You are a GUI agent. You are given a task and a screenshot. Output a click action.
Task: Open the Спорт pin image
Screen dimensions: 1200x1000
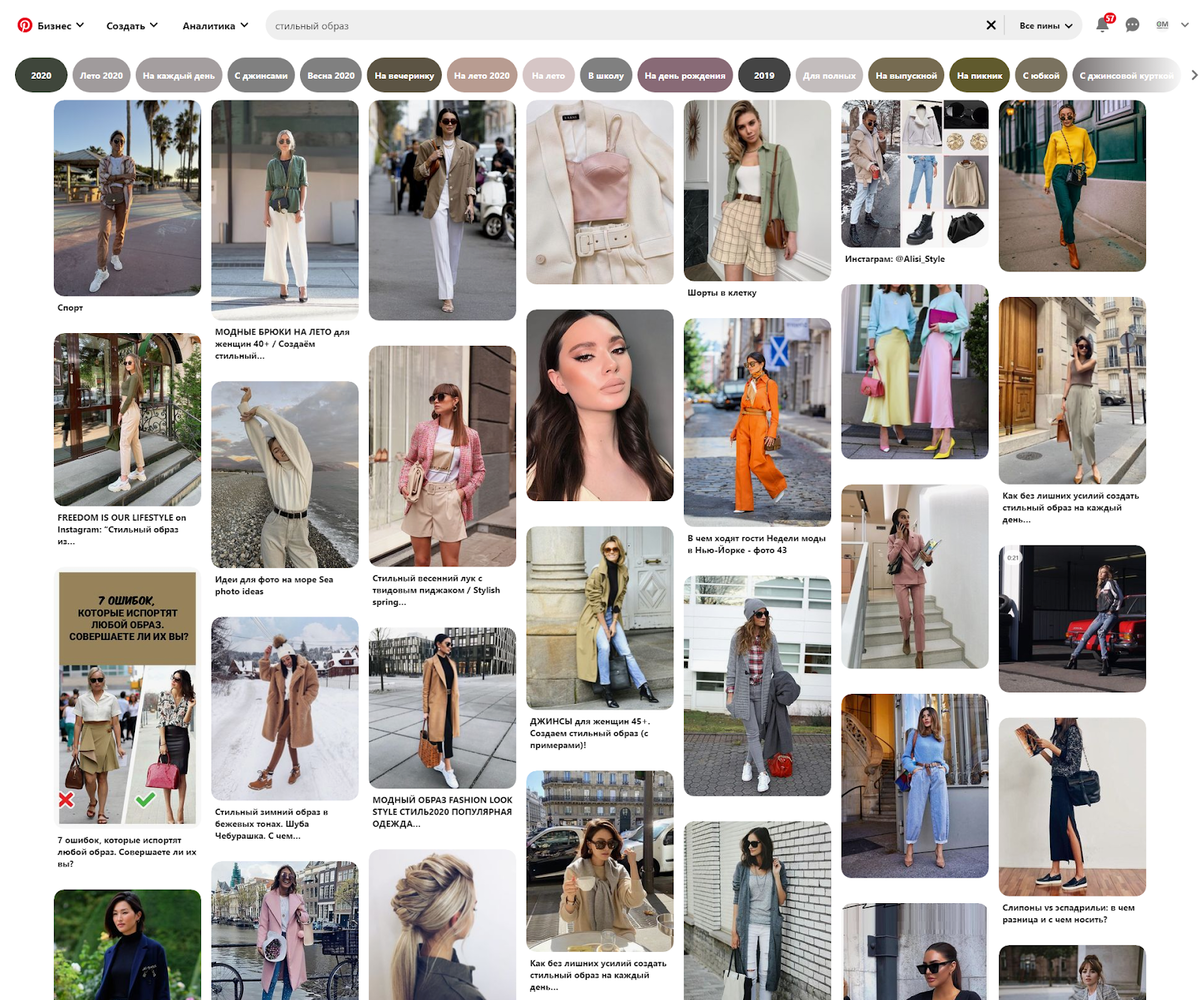pos(127,198)
